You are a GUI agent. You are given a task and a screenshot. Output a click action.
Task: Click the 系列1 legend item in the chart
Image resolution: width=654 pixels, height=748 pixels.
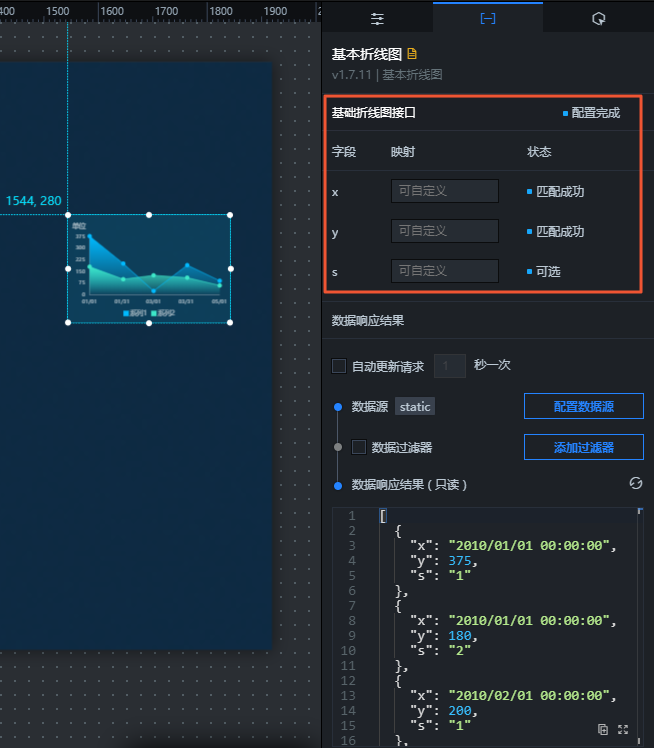(x=135, y=313)
